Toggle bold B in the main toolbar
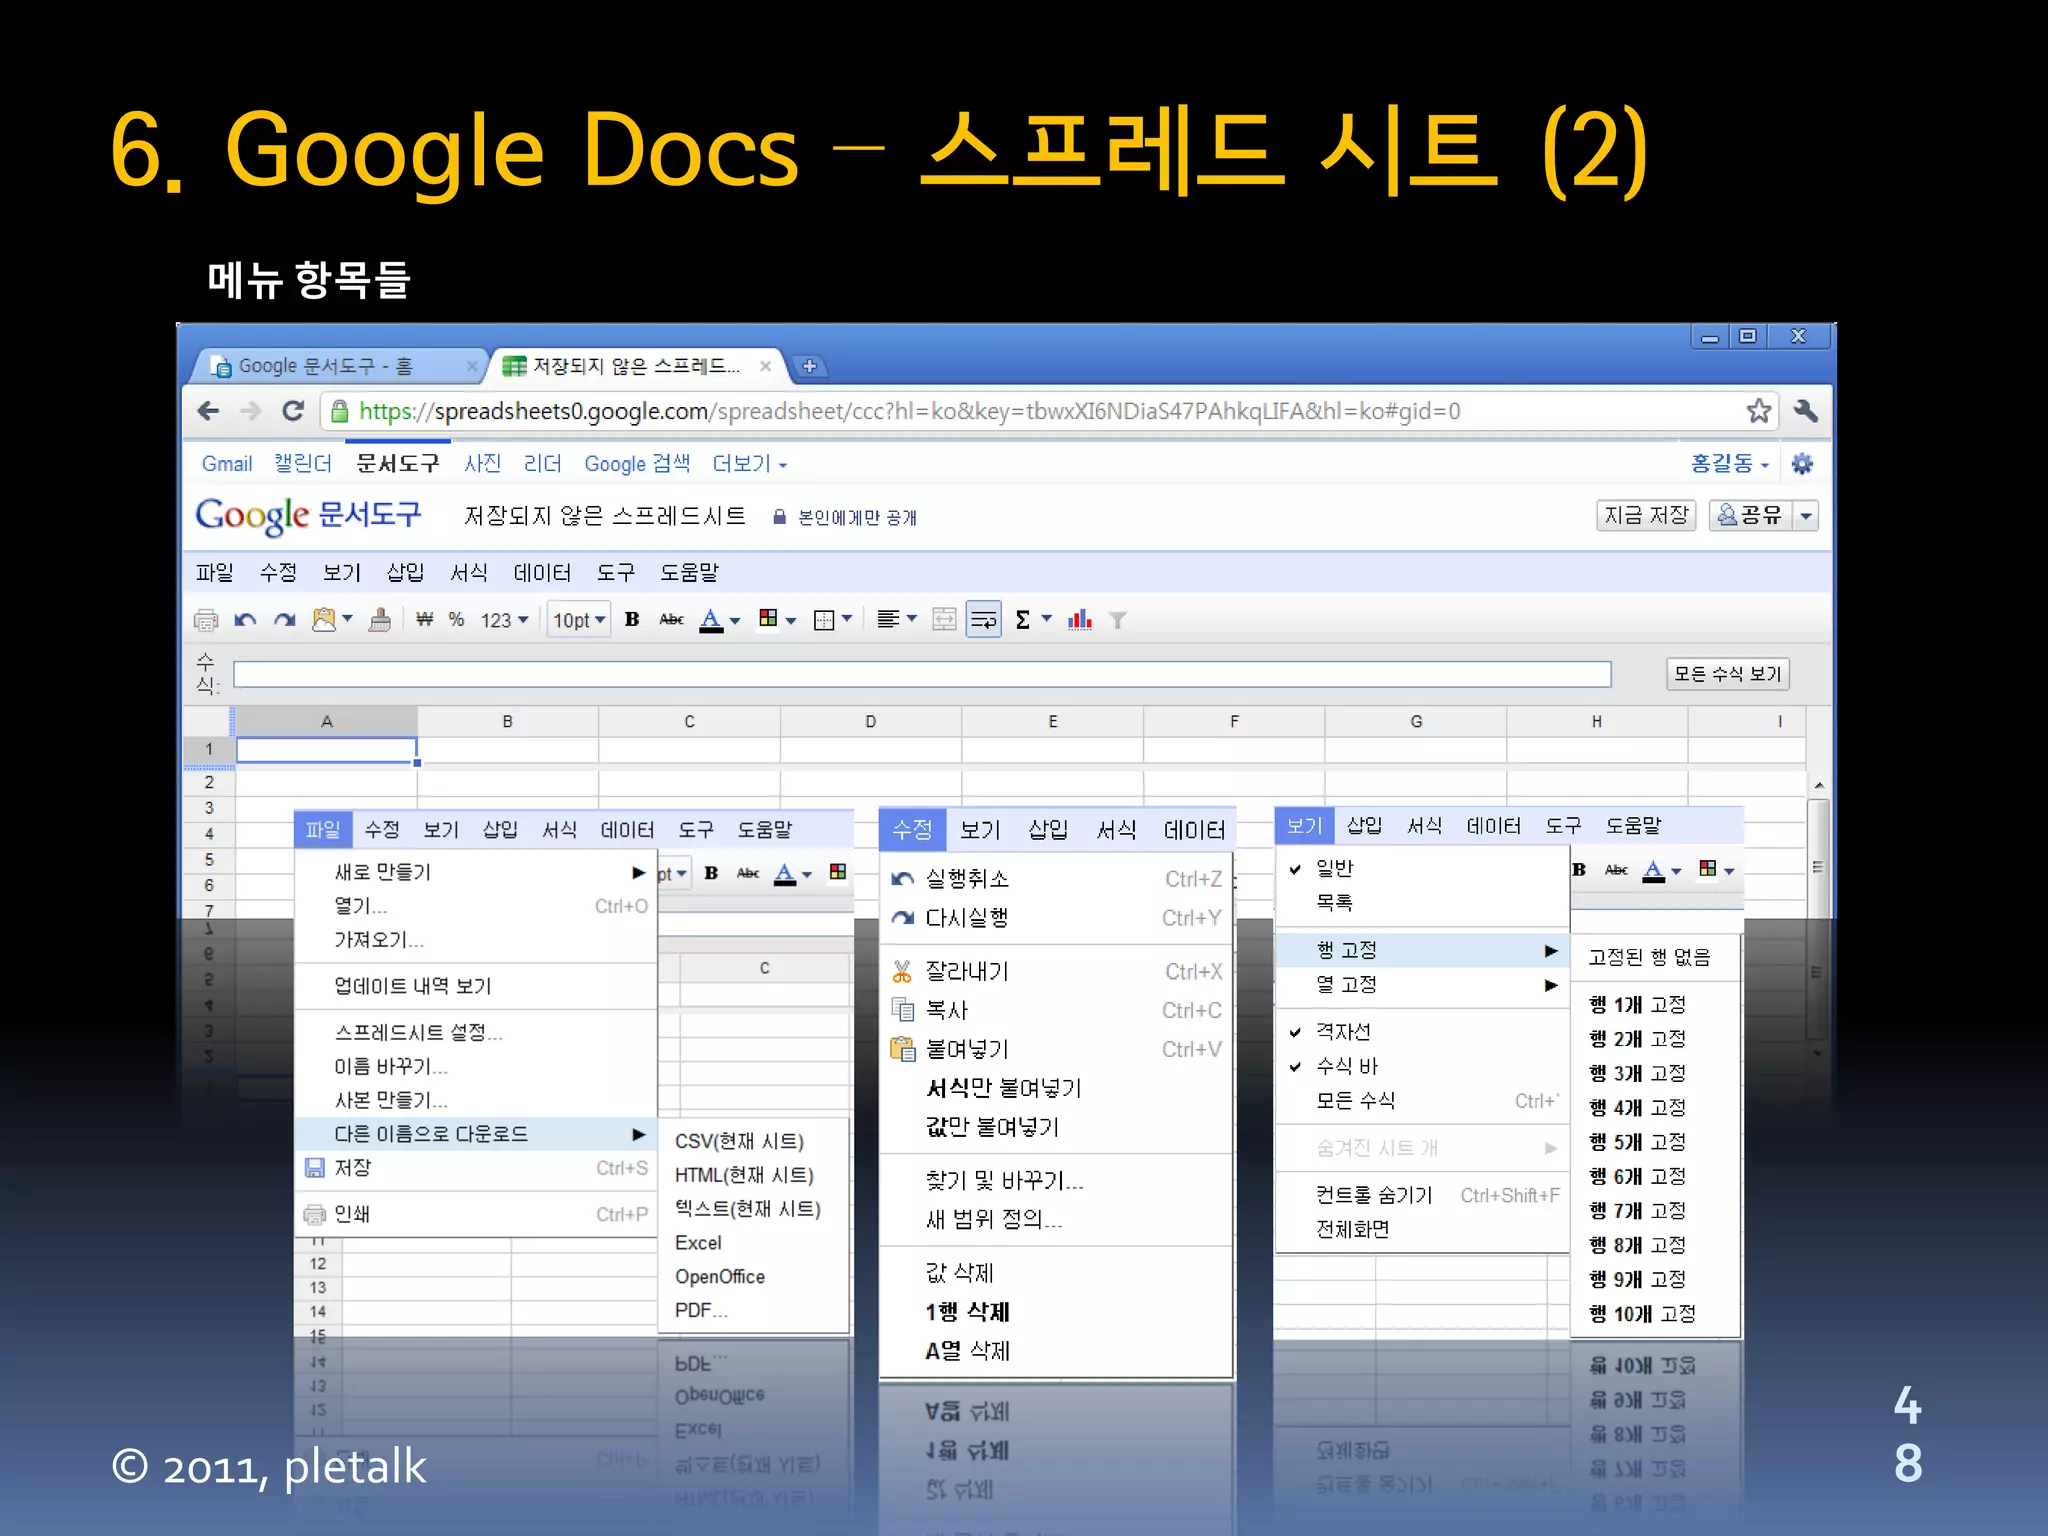 [632, 619]
